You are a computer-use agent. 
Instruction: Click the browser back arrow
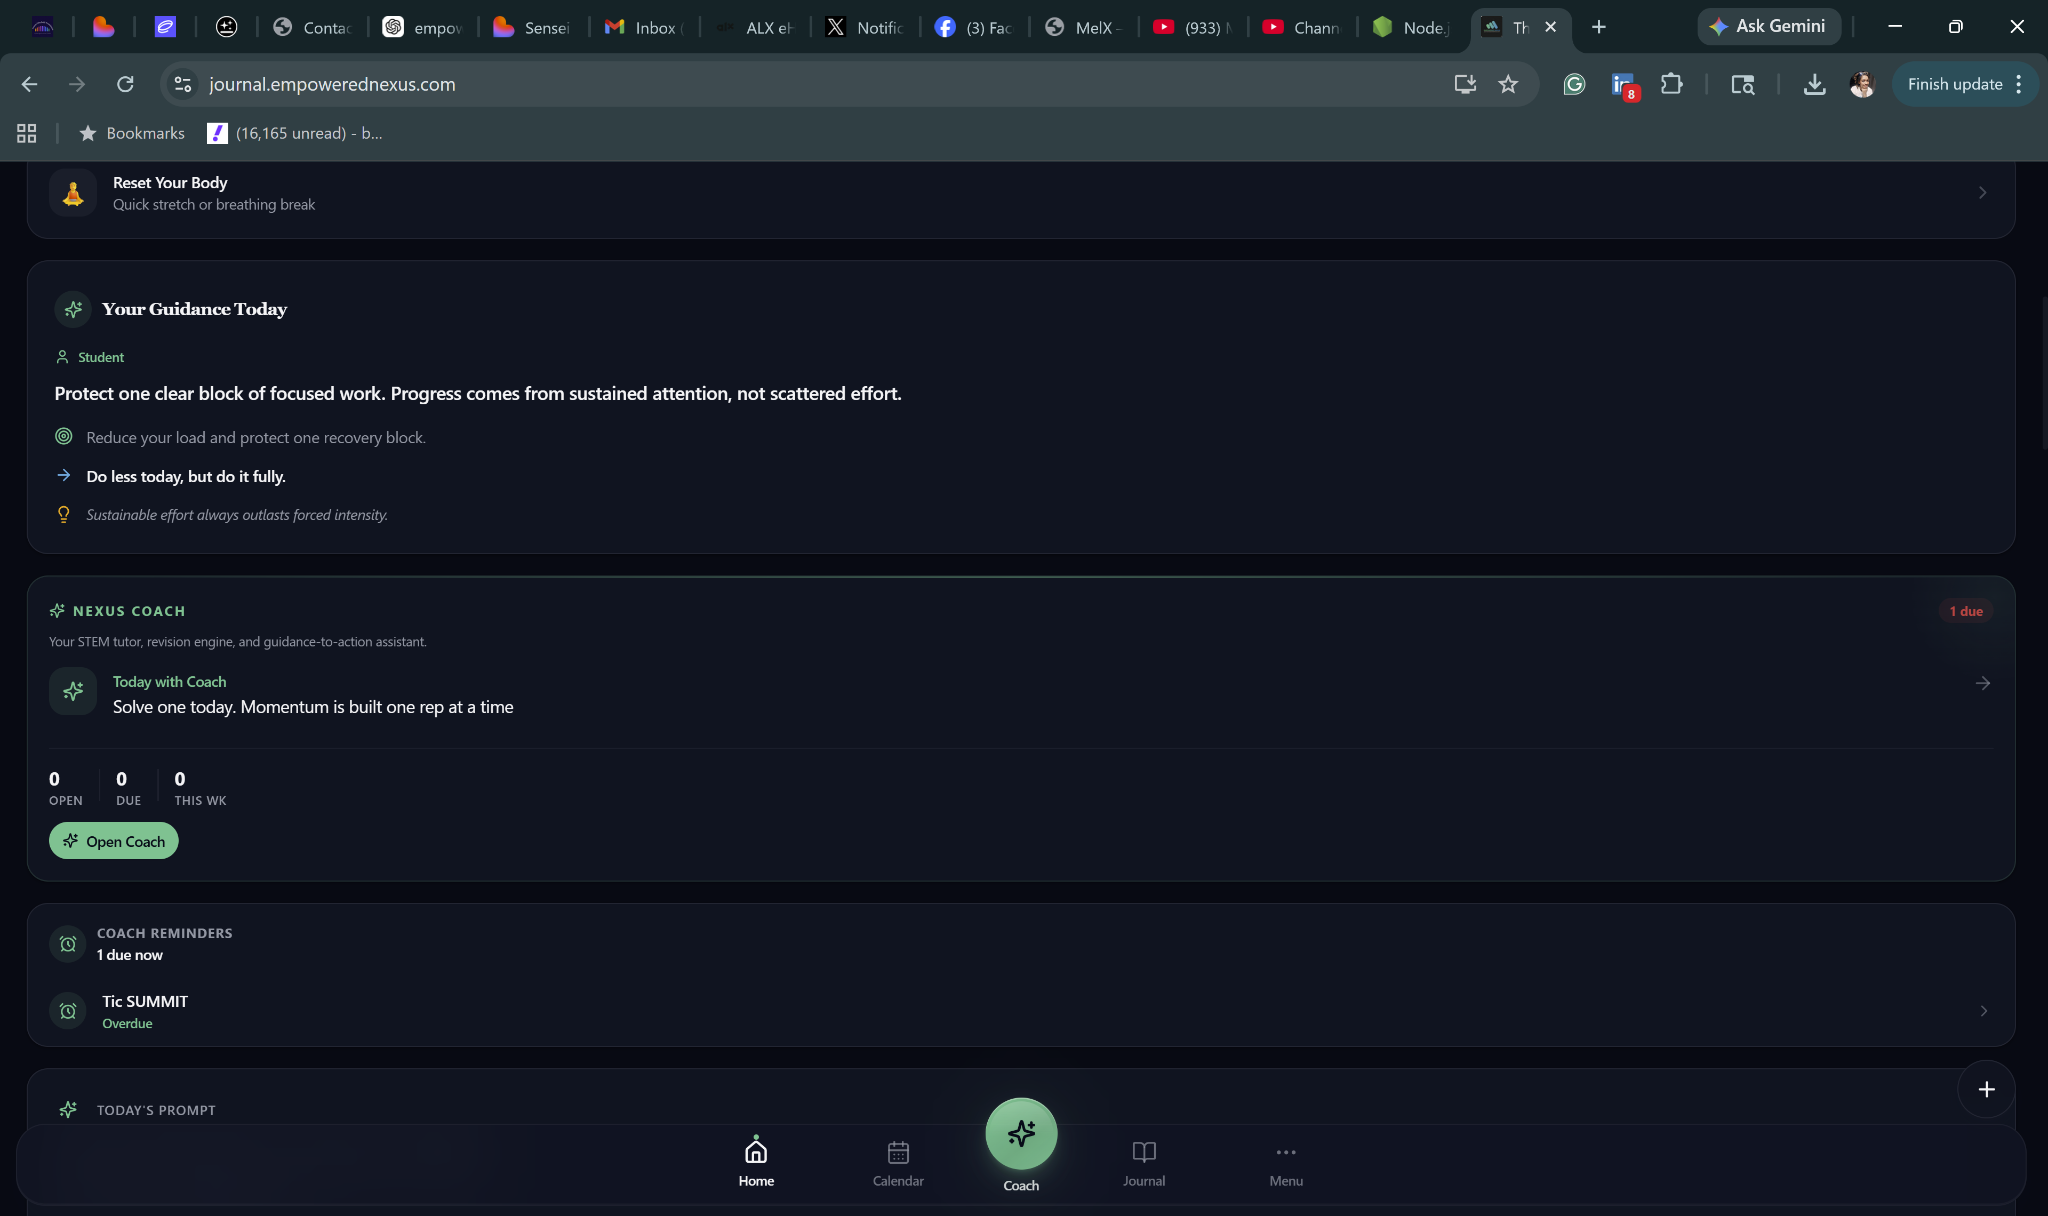(x=29, y=84)
